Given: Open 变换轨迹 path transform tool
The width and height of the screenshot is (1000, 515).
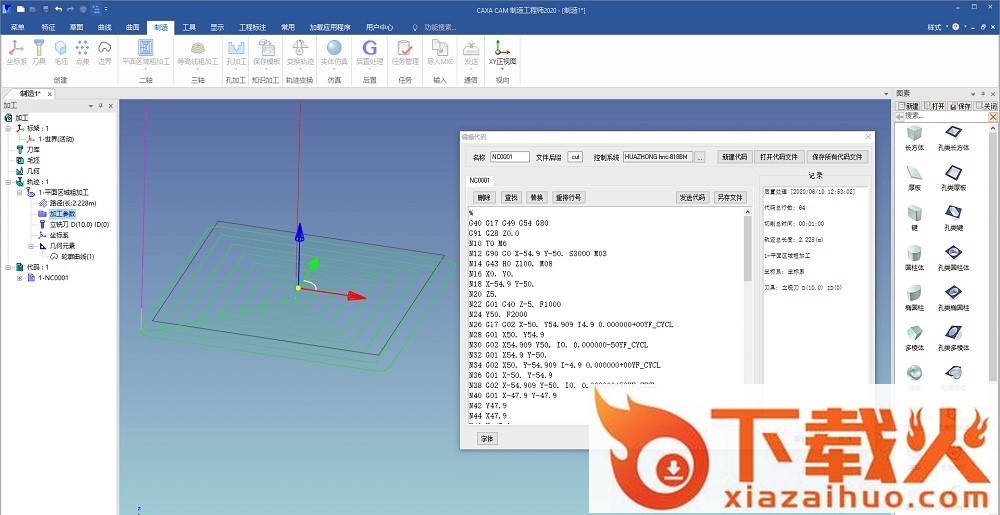Looking at the screenshot, I should (299, 52).
